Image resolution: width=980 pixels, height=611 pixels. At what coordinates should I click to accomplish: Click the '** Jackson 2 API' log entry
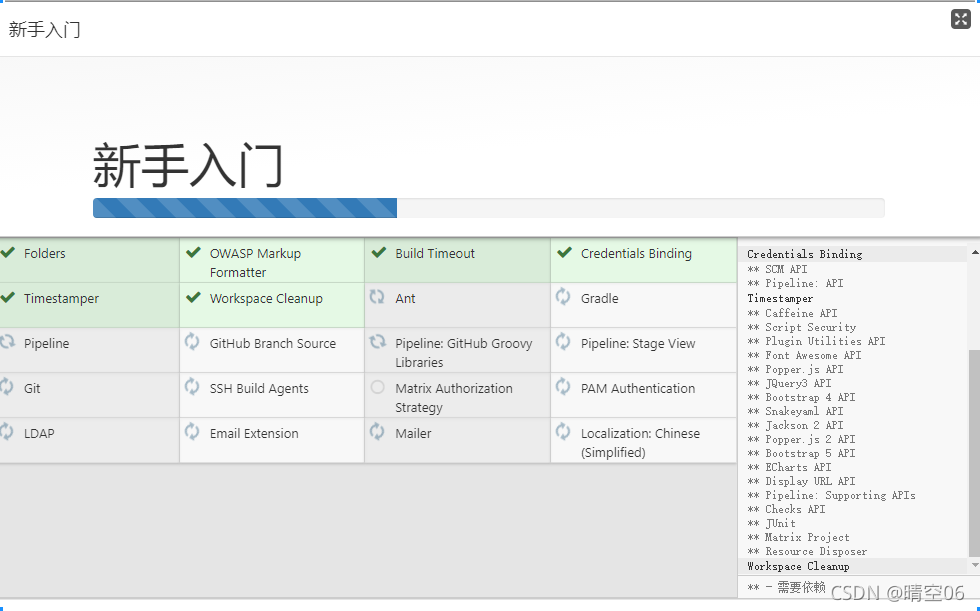[796, 425]
